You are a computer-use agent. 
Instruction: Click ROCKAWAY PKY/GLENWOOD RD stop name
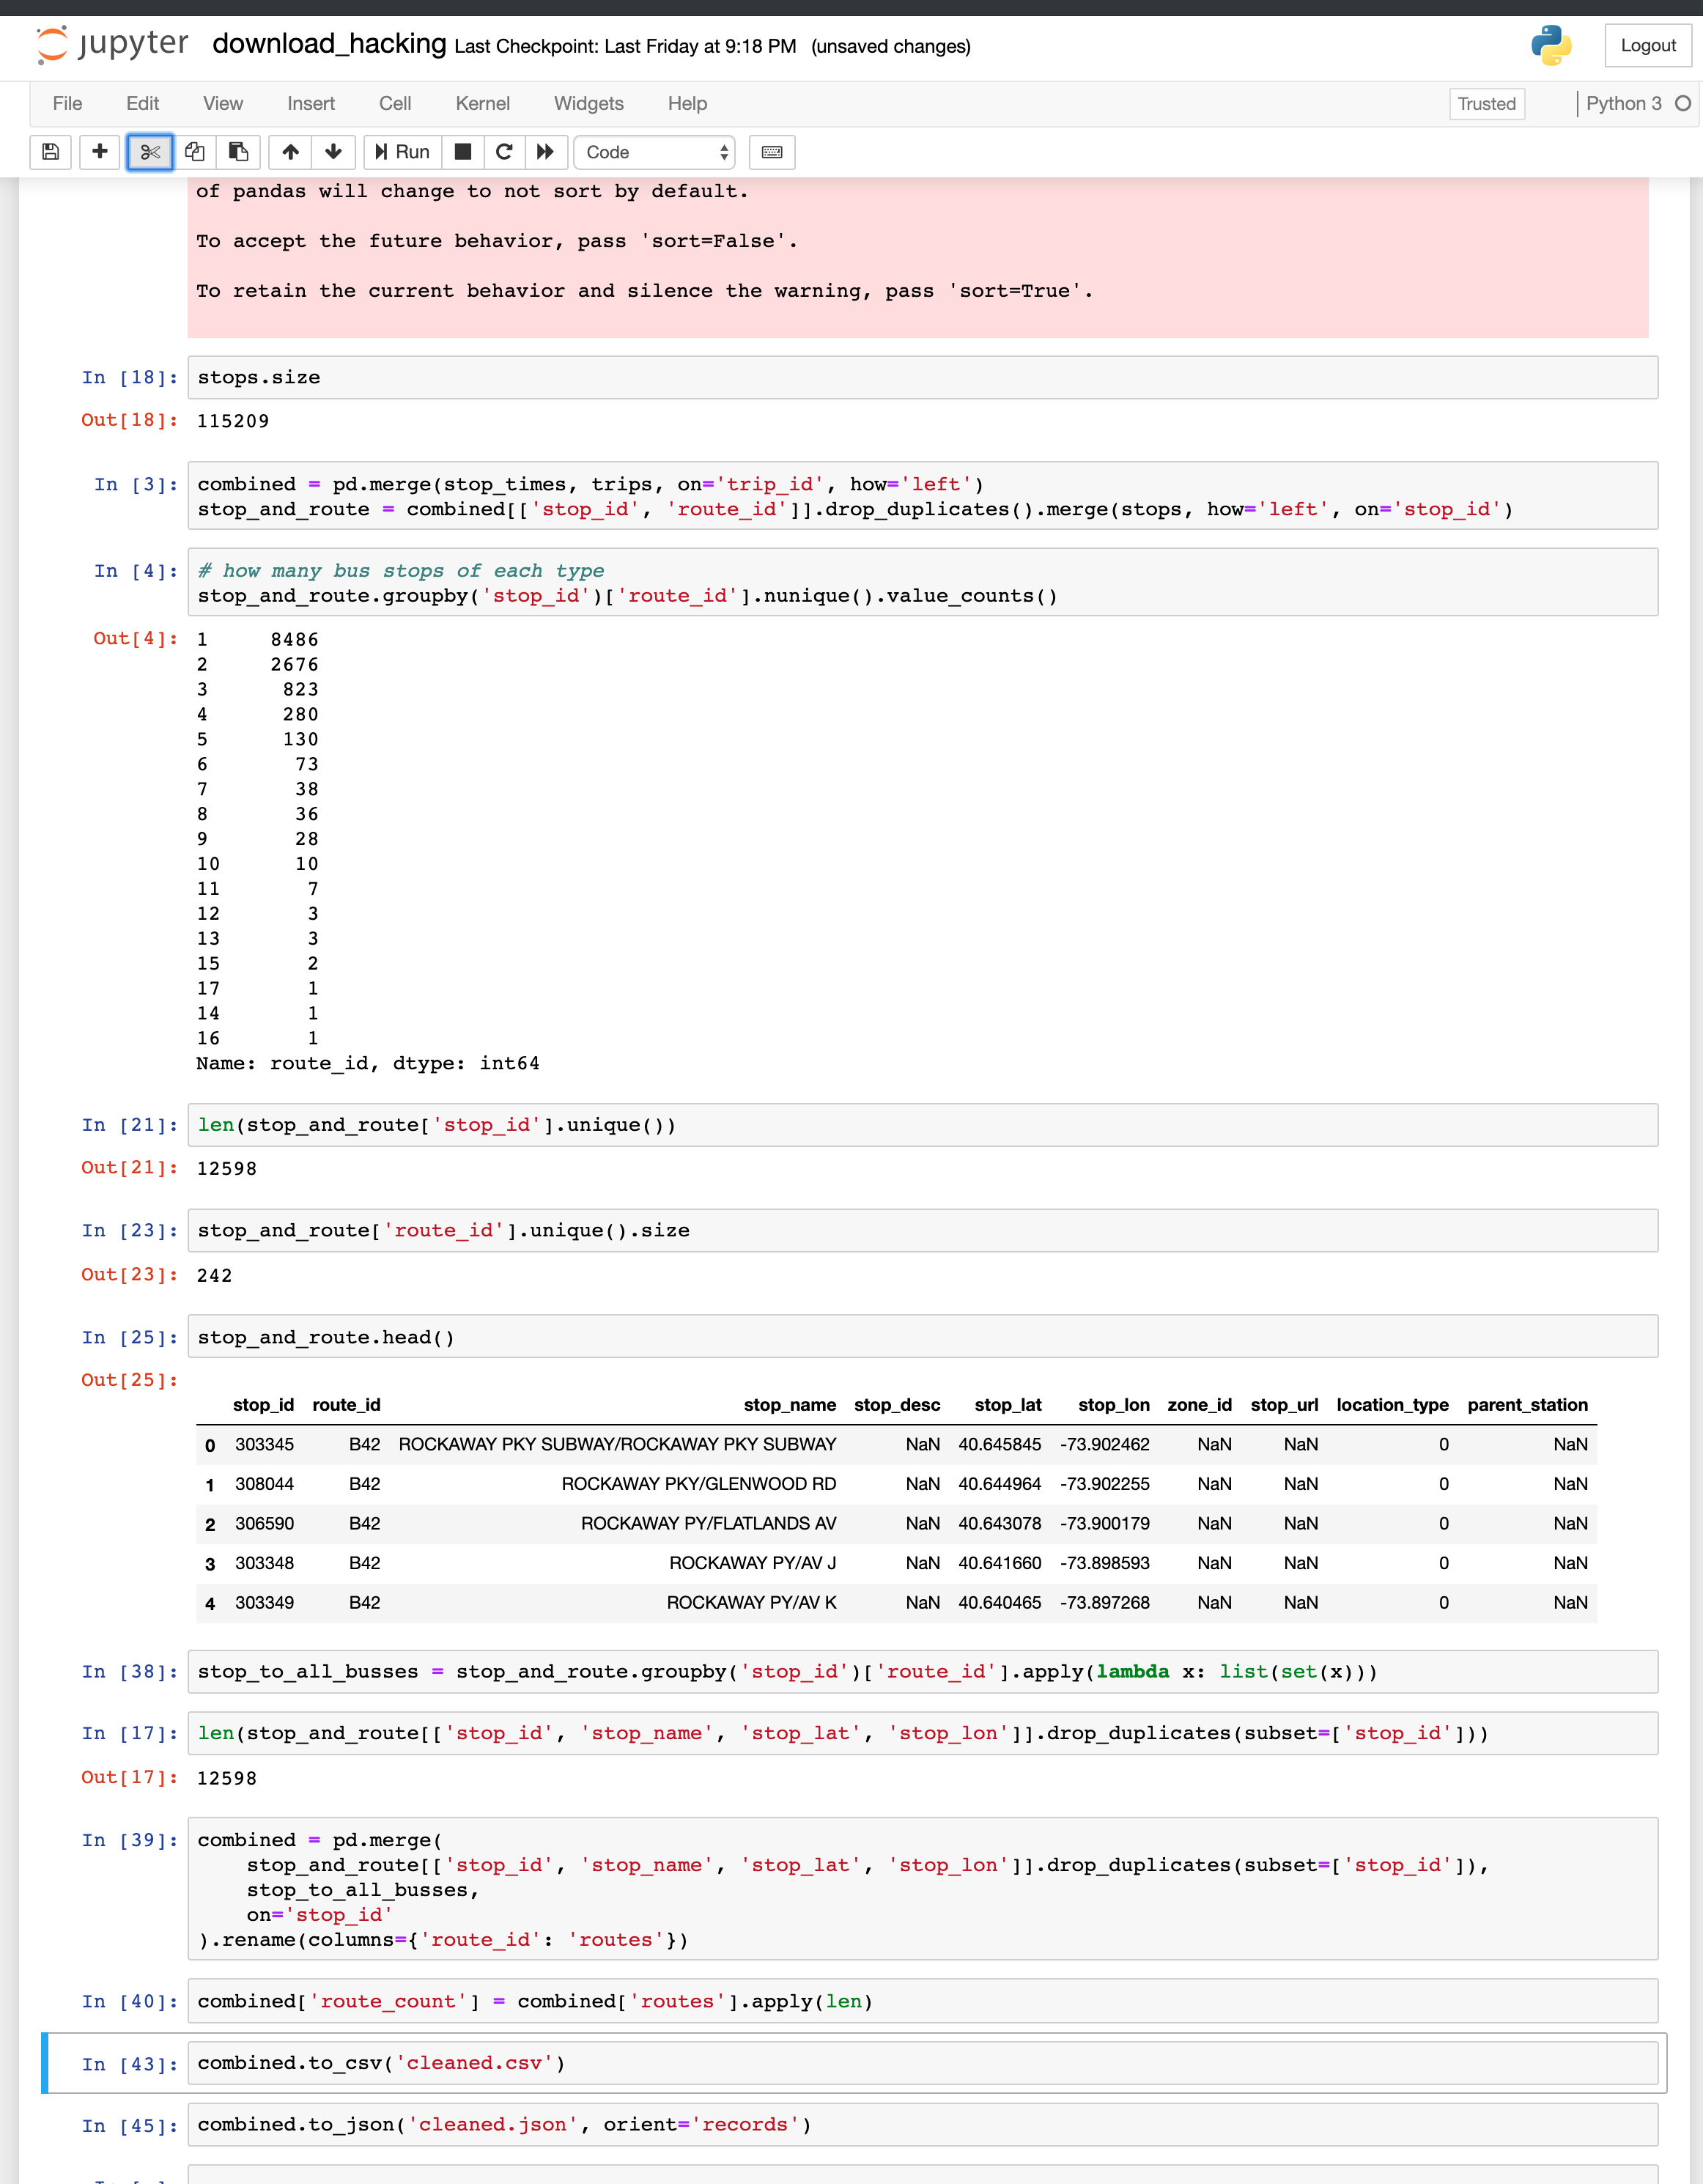click(698, 1484)
